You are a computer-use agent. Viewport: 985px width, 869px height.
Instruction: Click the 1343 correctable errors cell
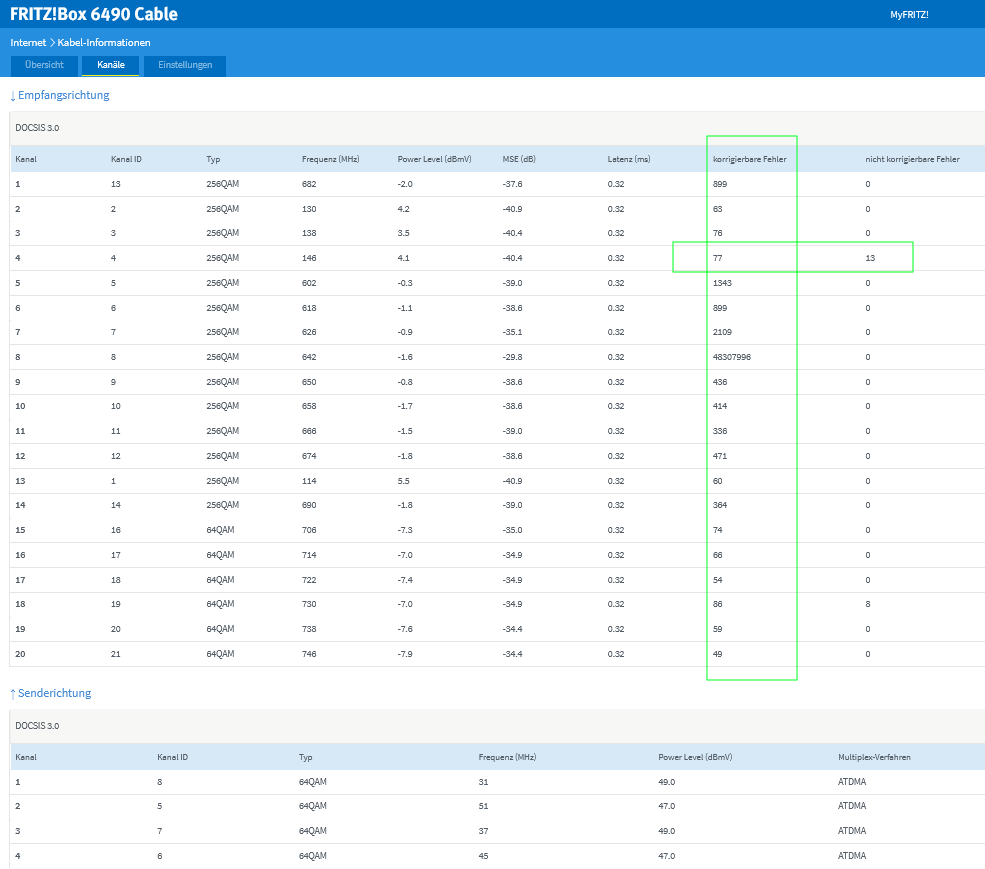pyautogui.click(x=722, y=283)
